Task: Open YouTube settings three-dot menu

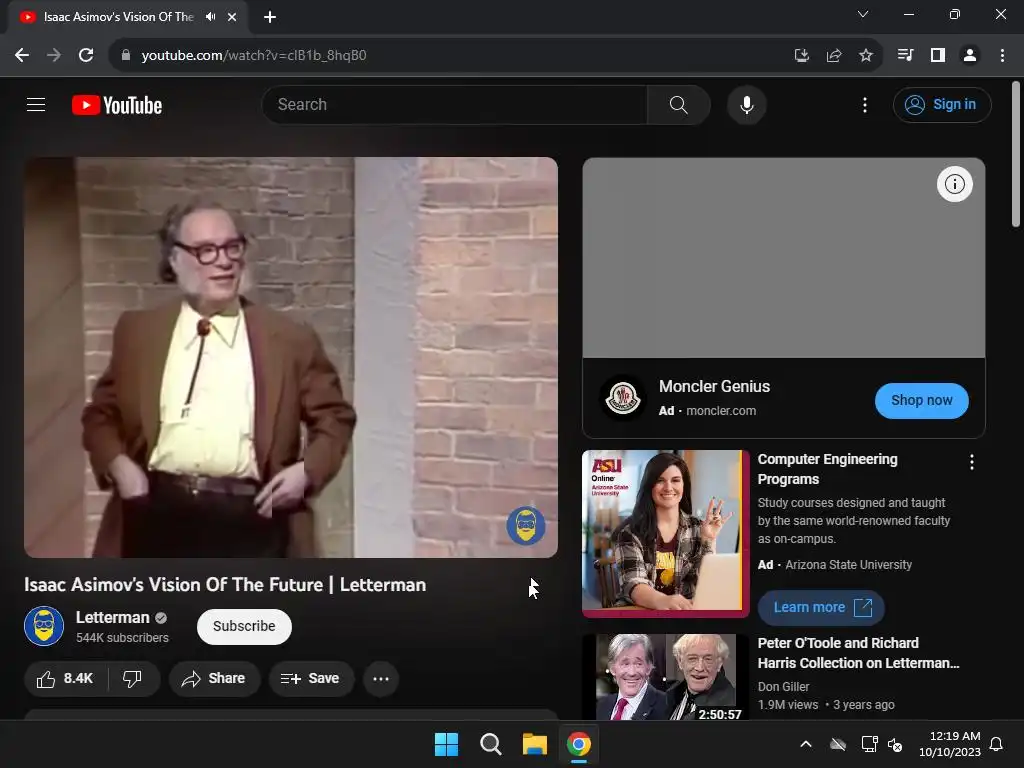Action: click(865, 105)
